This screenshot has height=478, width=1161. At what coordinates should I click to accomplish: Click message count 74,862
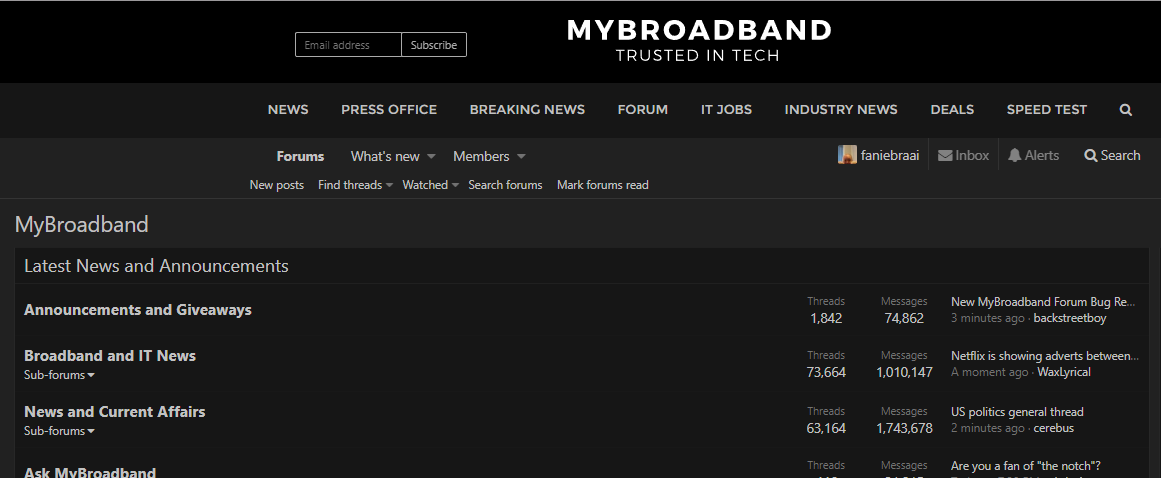[904, 318]
